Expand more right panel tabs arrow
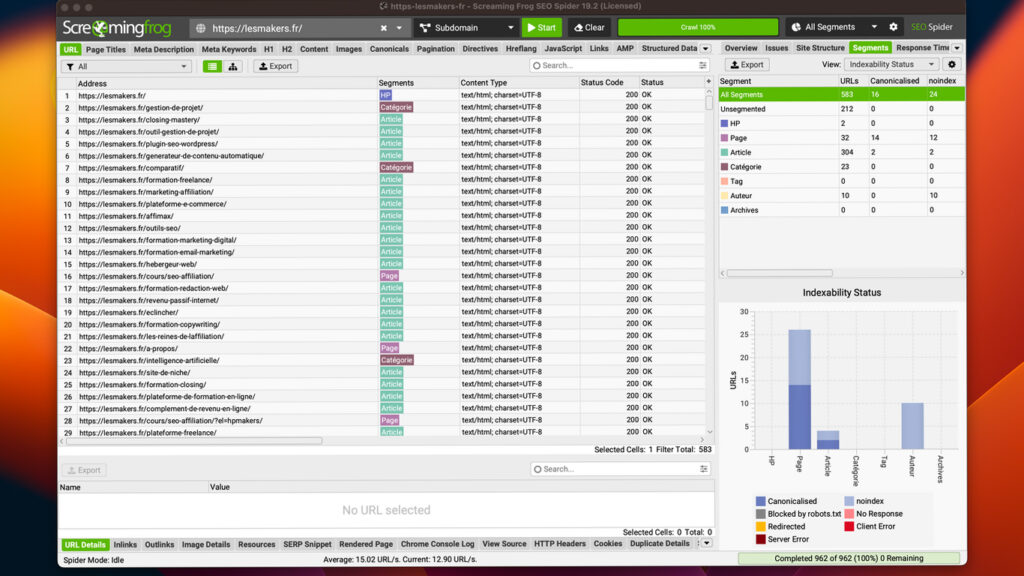The width and height of the screenshot is (1024, 576). point(957,48)
